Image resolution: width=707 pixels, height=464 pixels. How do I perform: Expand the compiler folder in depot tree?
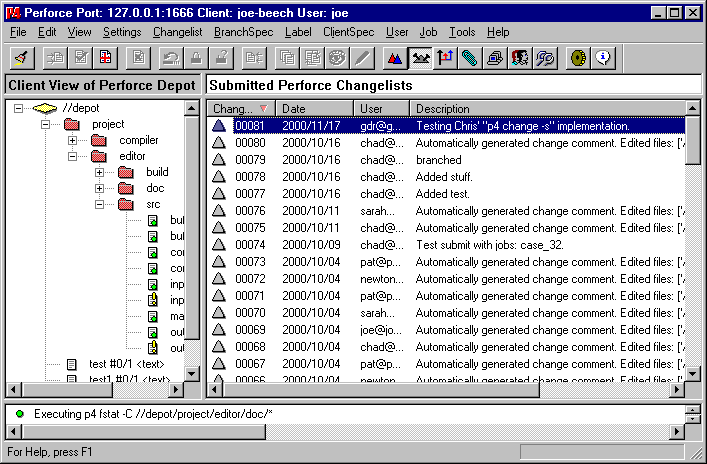tap(73, 140)
